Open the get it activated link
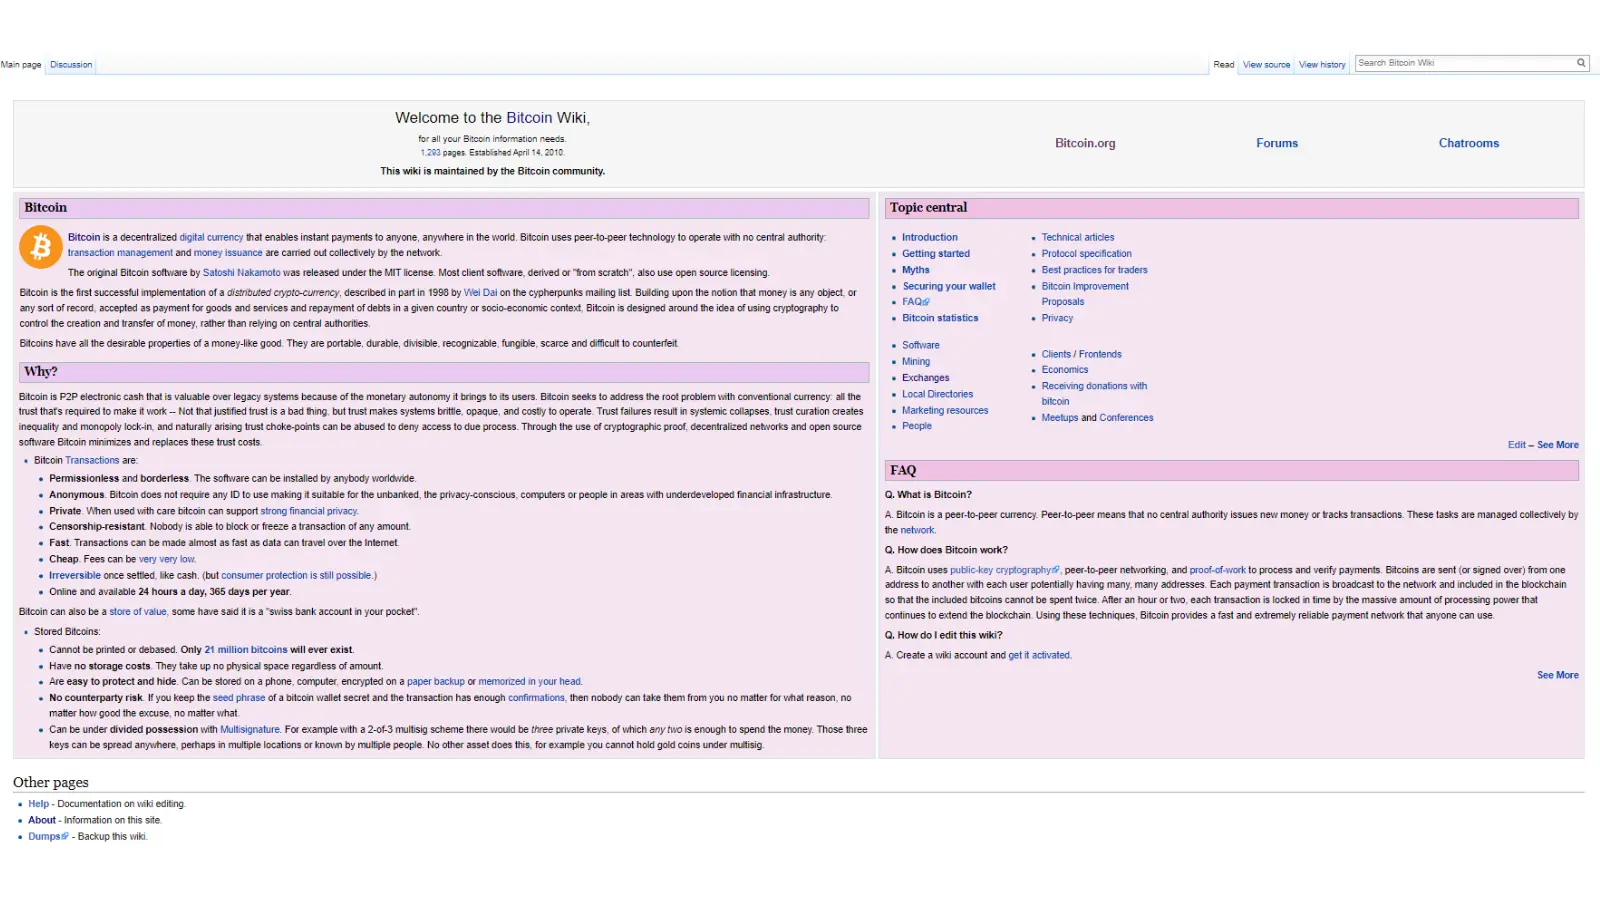1600x900 pixels. point(1039,656)
